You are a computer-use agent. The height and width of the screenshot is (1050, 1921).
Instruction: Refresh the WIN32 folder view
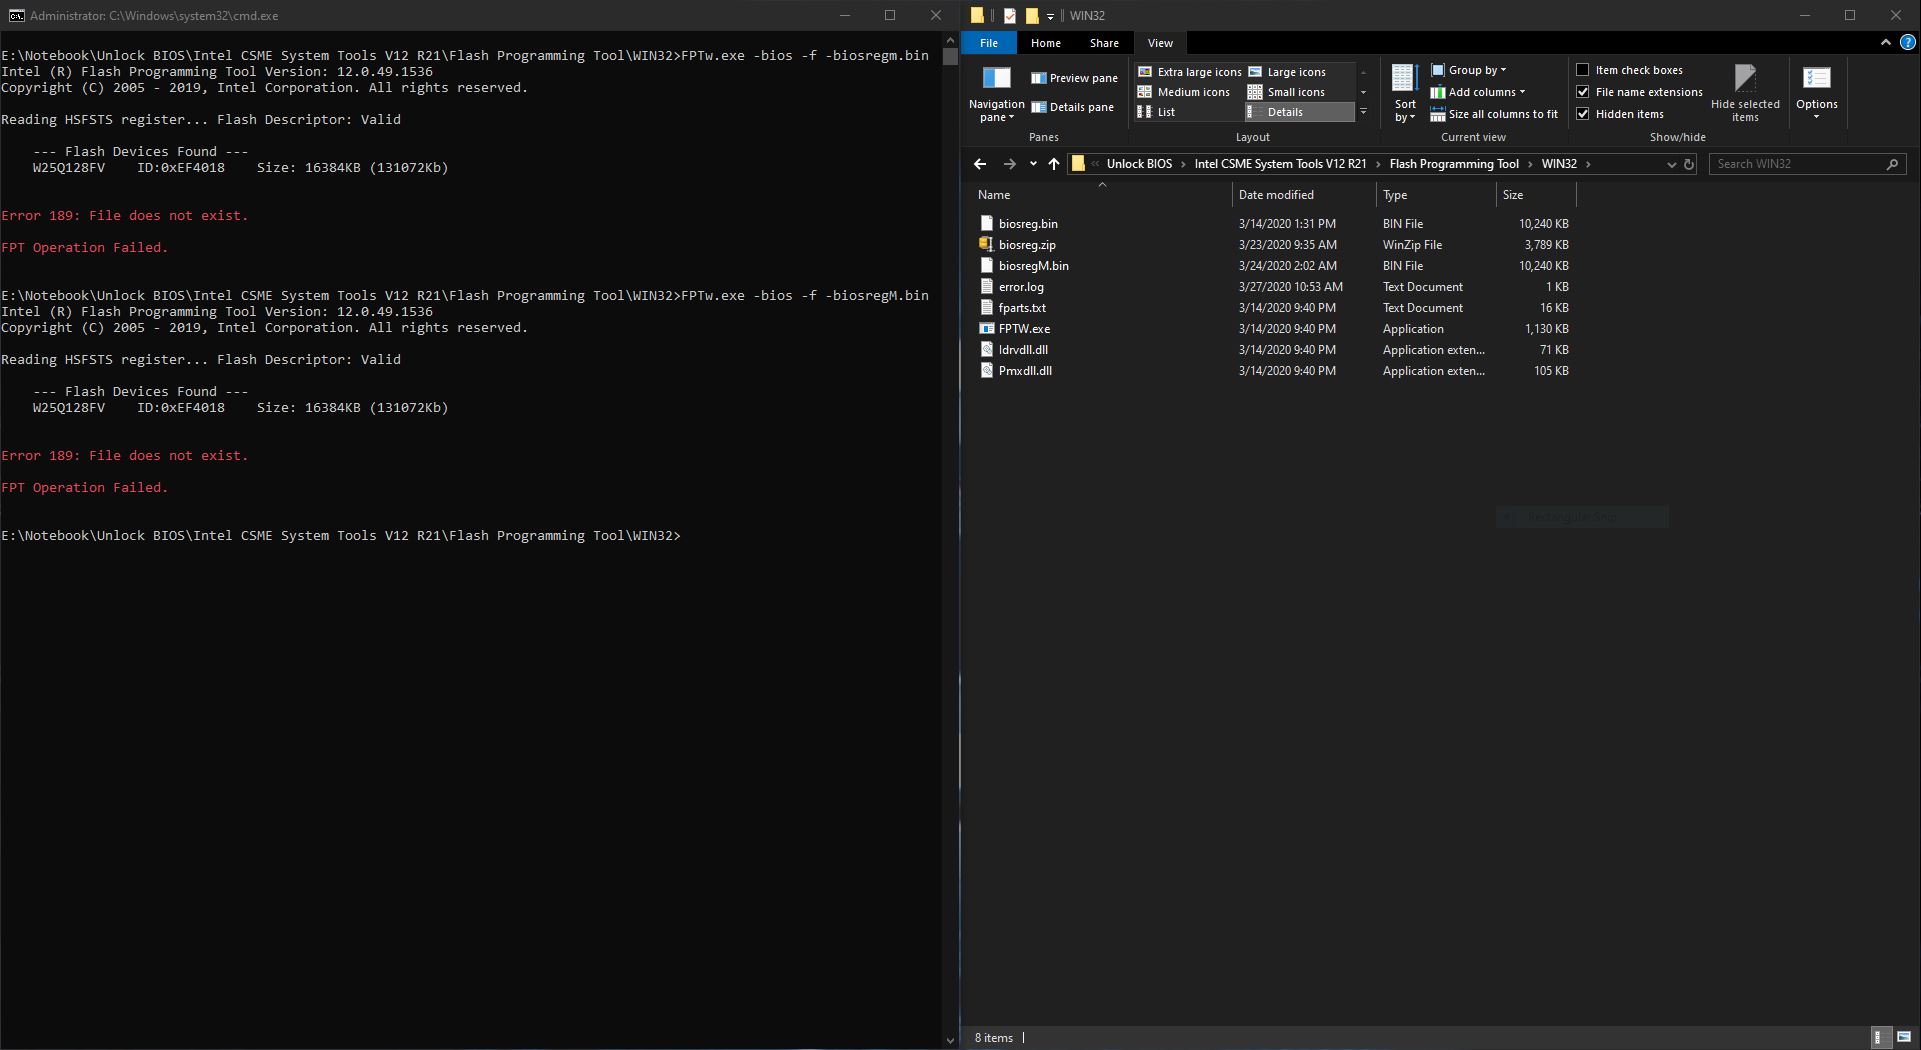1689,164
